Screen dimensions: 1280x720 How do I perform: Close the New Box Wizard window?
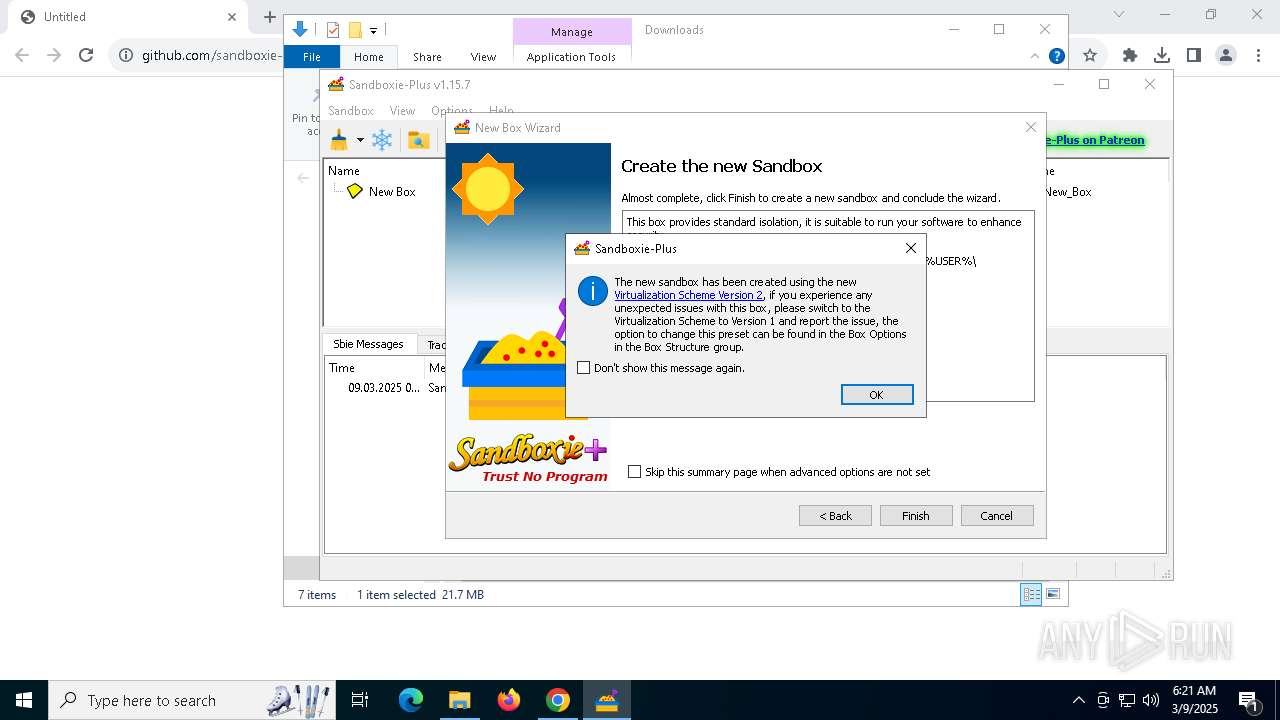tap(1031, 127)
